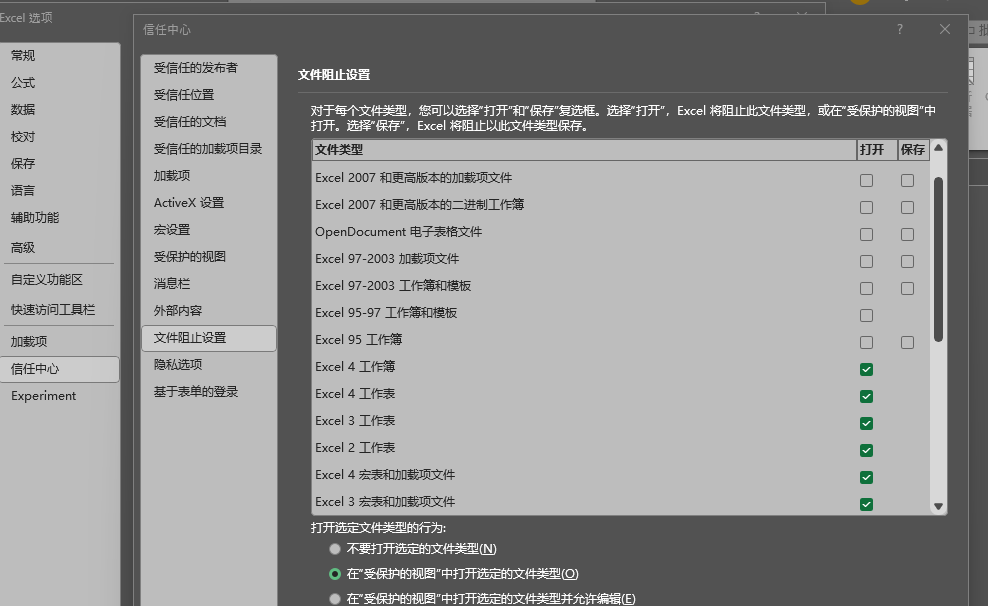Viewport: 988px width, 606px height.
Task: Select 保存 in Excel 选项 sidebar
Action: pyautogui.click(x=59, y=164)
